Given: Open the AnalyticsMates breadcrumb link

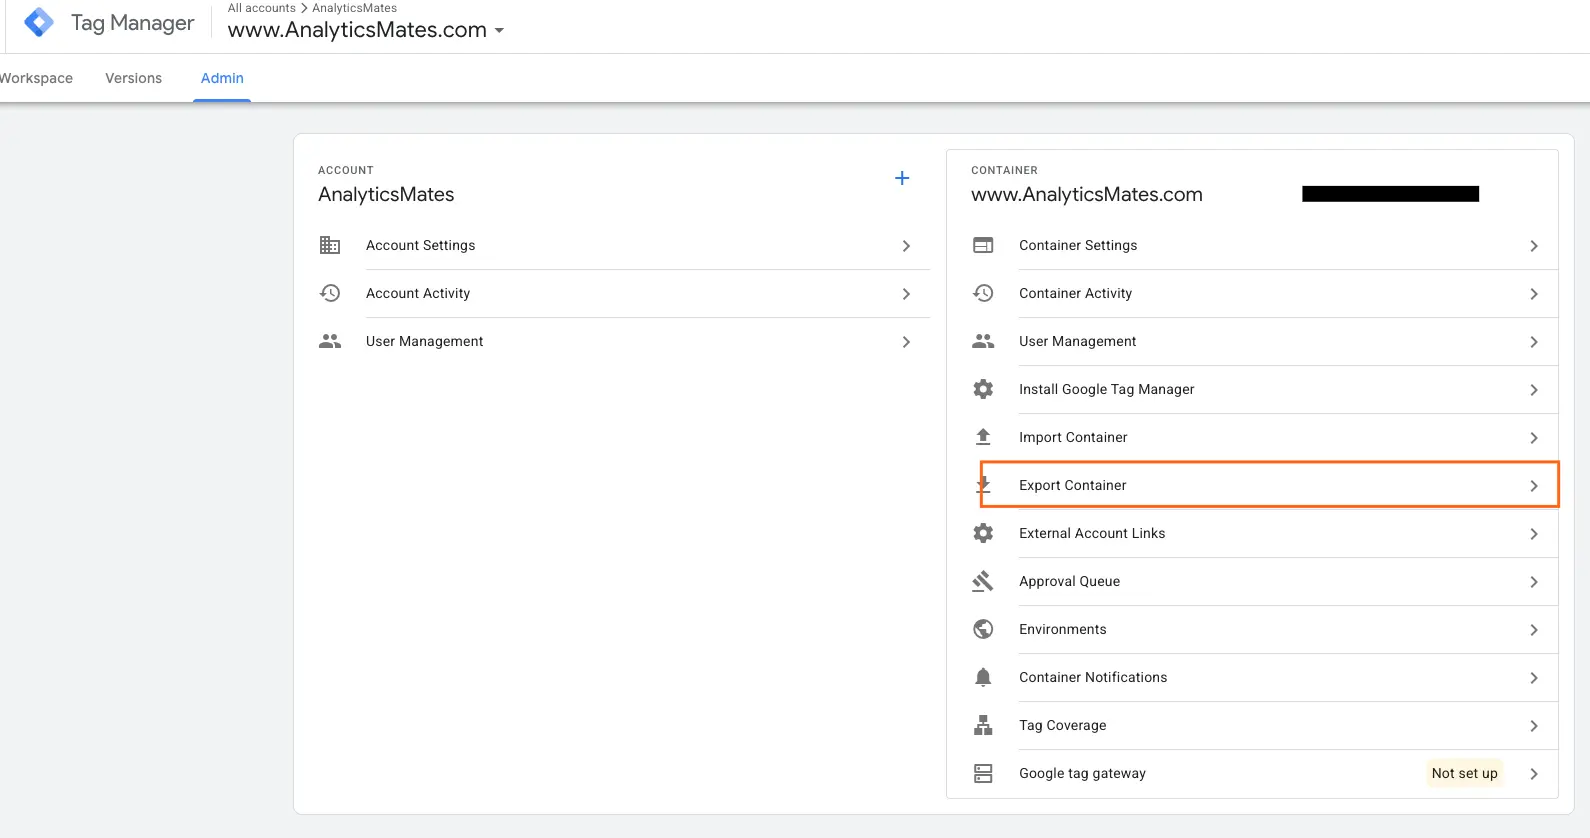Looking at the screenshot, I should 354,8.
